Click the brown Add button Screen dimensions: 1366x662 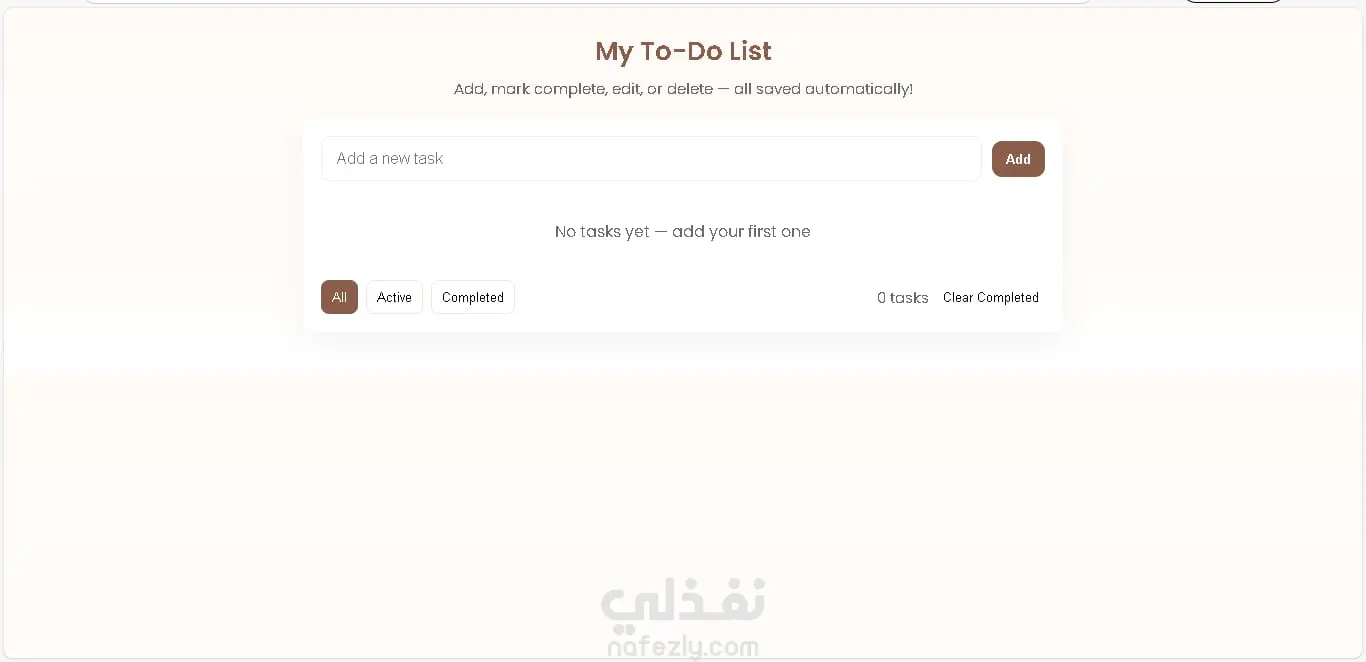pyautogui.click(x=1018, y=159)
